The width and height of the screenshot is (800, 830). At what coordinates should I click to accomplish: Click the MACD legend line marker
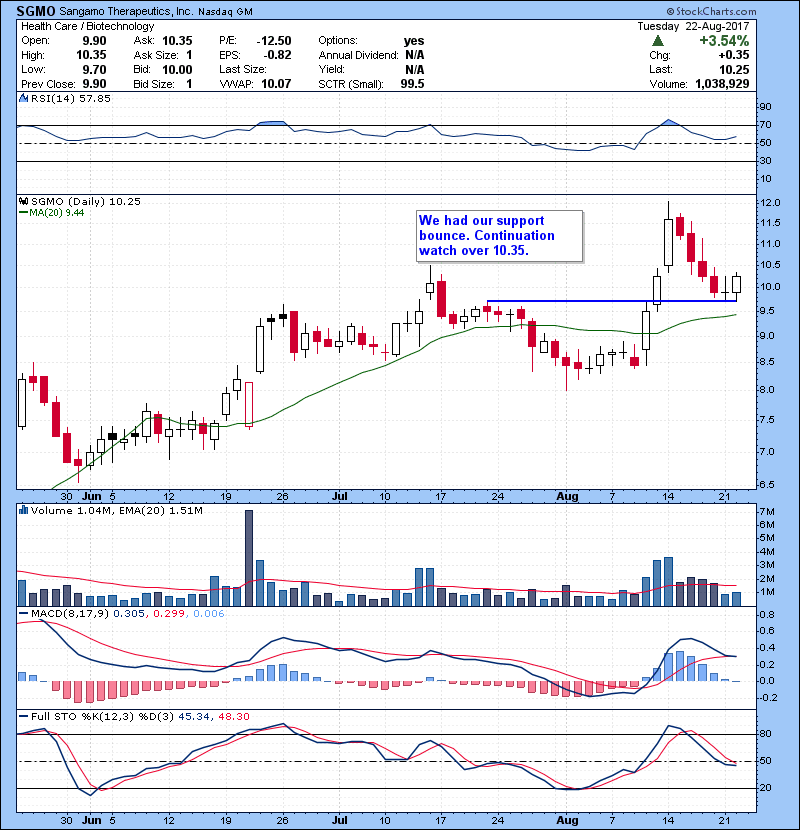tap(23, 614)
